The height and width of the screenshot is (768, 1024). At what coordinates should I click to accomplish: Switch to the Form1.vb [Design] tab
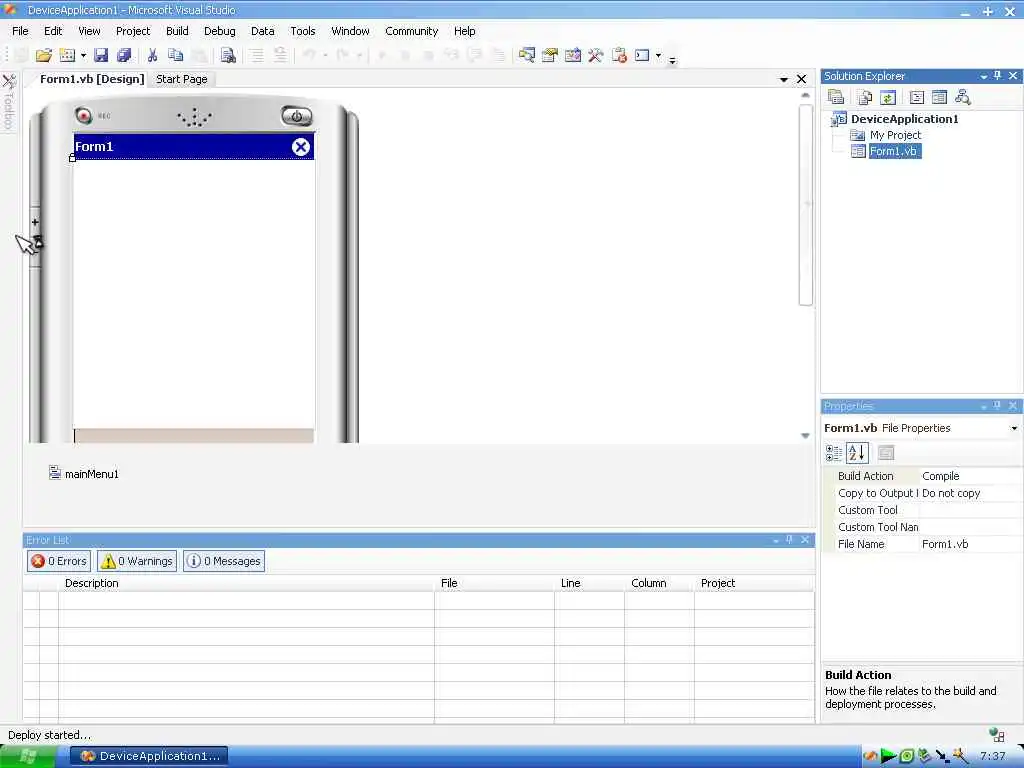tap(91, 79)
